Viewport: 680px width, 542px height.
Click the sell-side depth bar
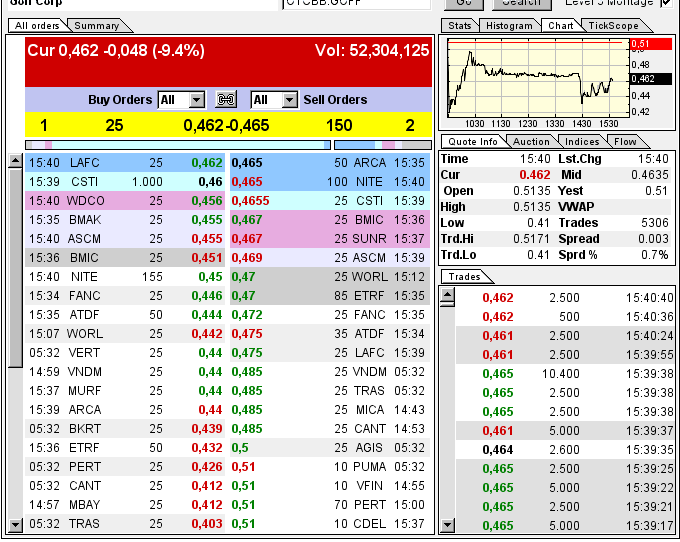point(383,145)
